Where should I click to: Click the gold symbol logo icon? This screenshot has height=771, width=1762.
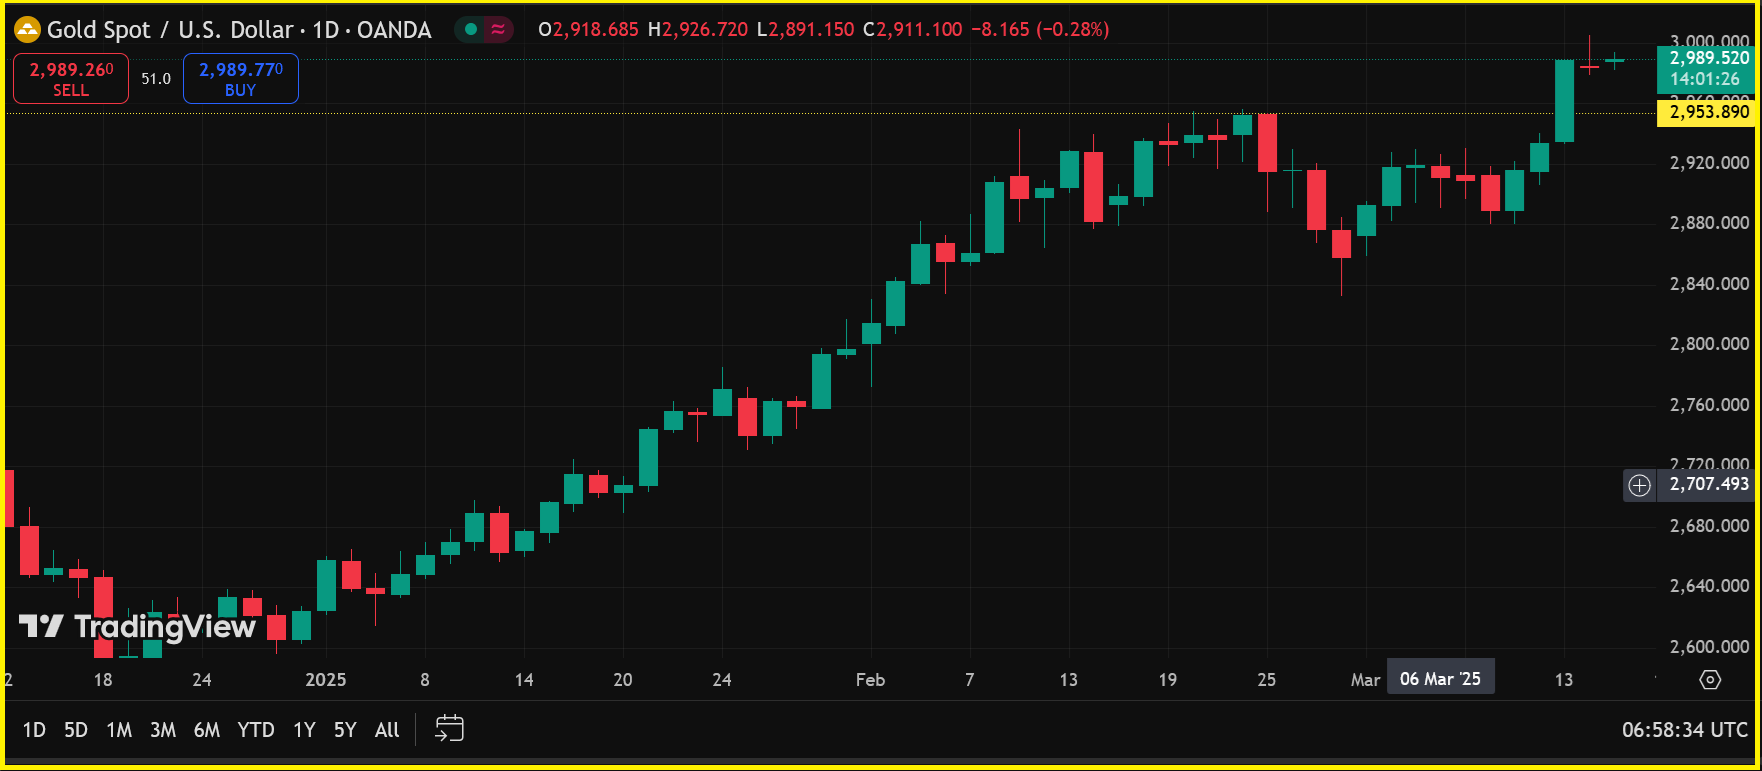tap(27, 30)
